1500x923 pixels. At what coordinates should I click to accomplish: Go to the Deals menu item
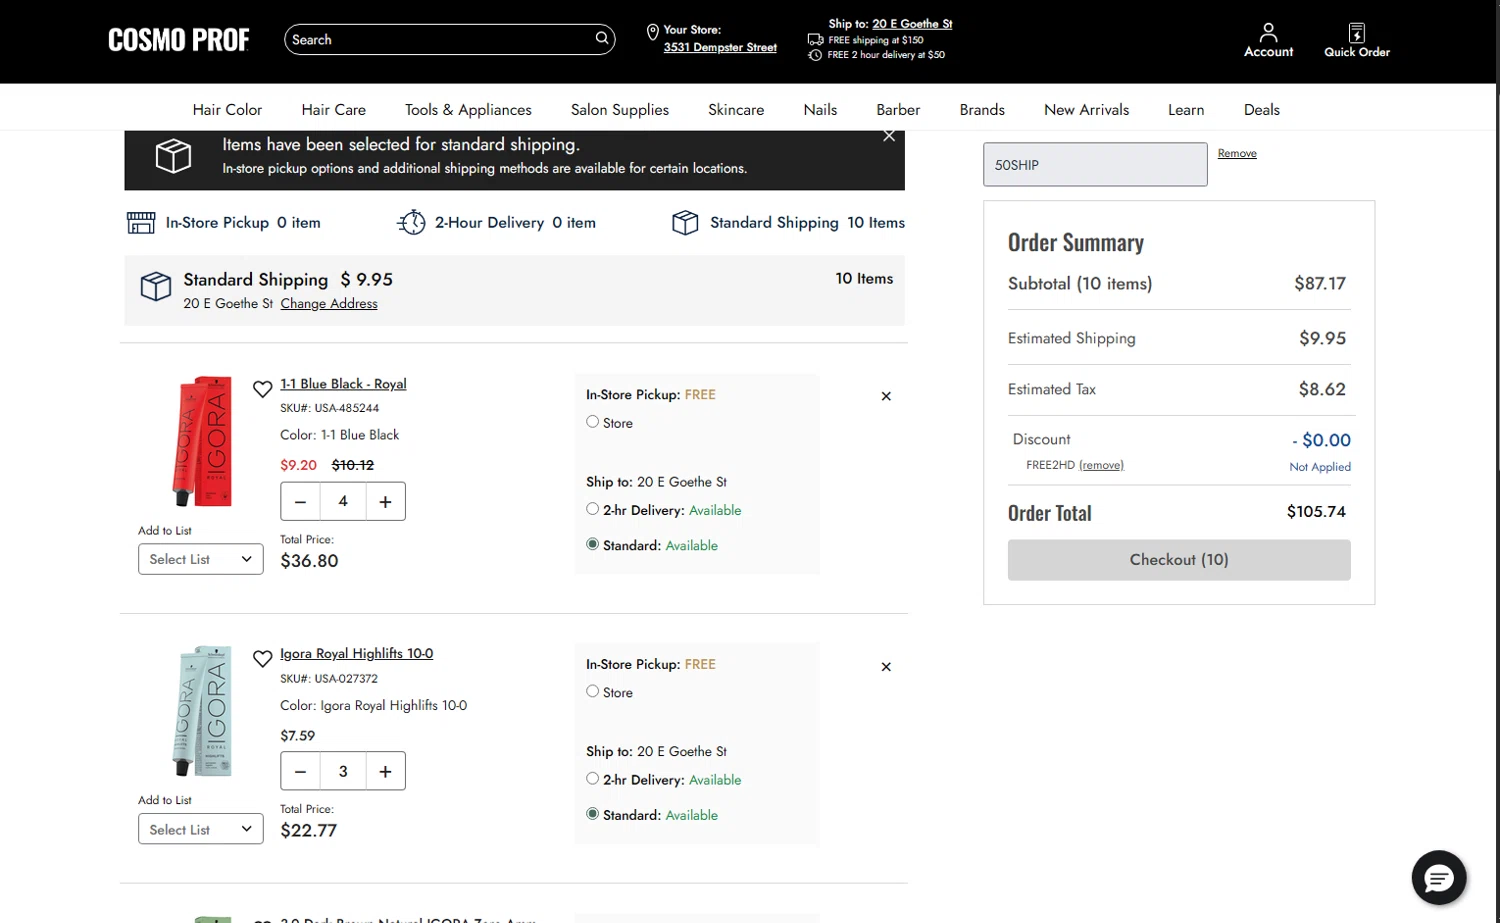pos(1261,110)
